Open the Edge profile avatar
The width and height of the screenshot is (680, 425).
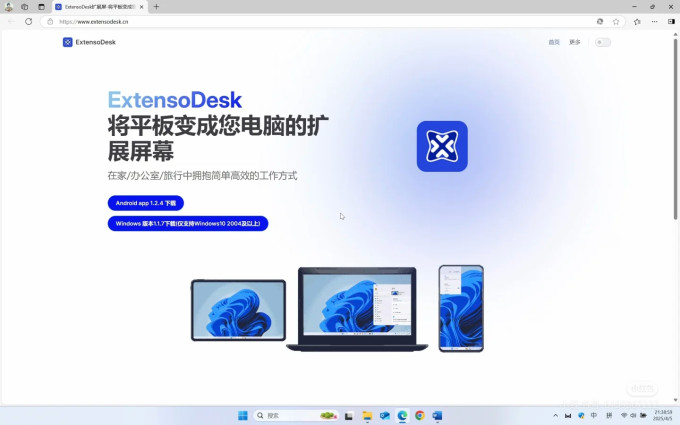pyautogui.click(x=9, y=7)
